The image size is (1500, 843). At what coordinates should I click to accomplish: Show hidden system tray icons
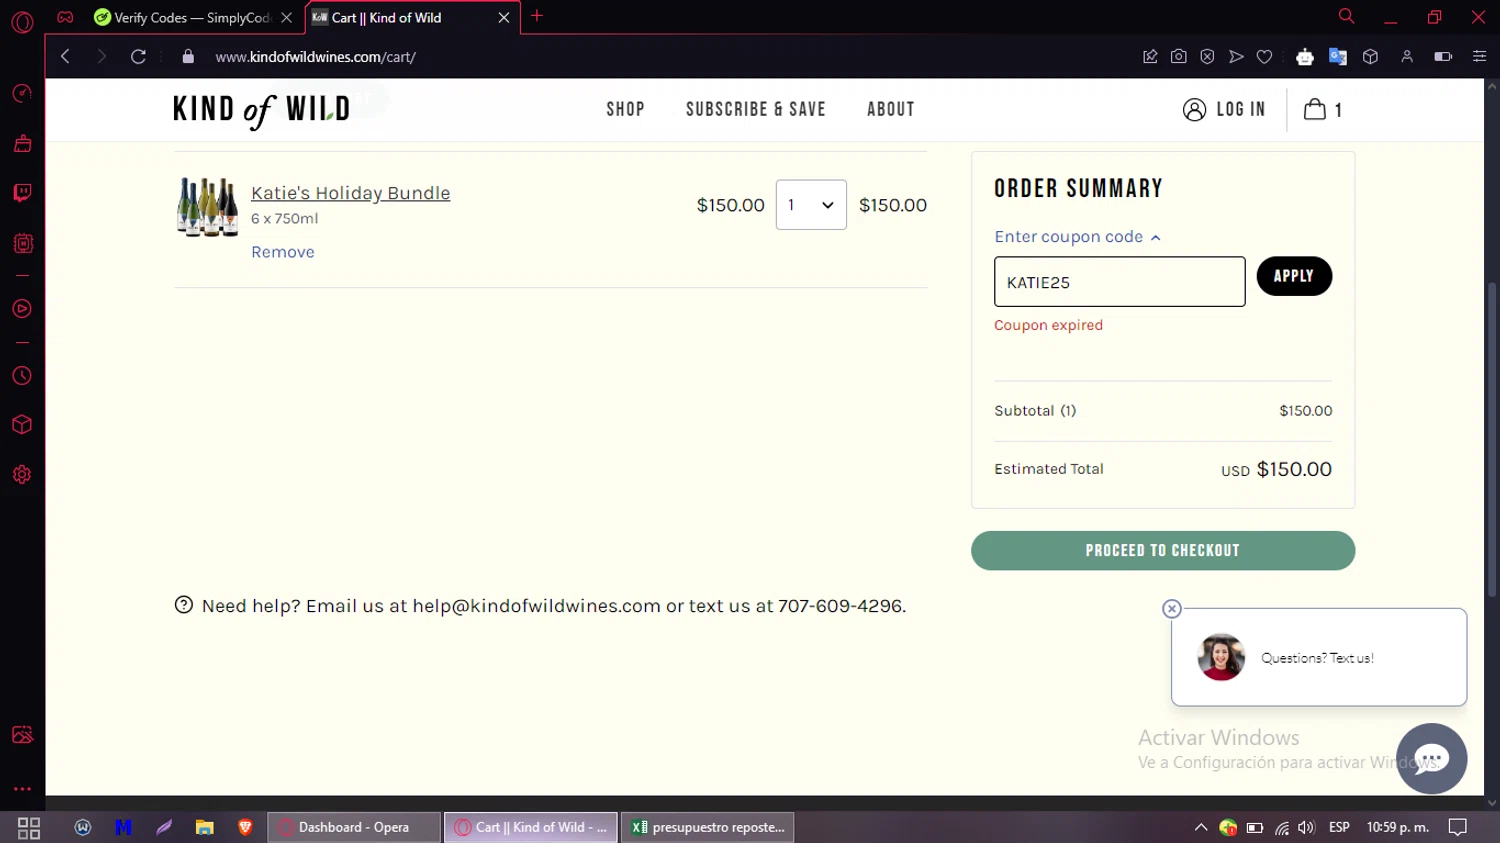click(1201, 827)
